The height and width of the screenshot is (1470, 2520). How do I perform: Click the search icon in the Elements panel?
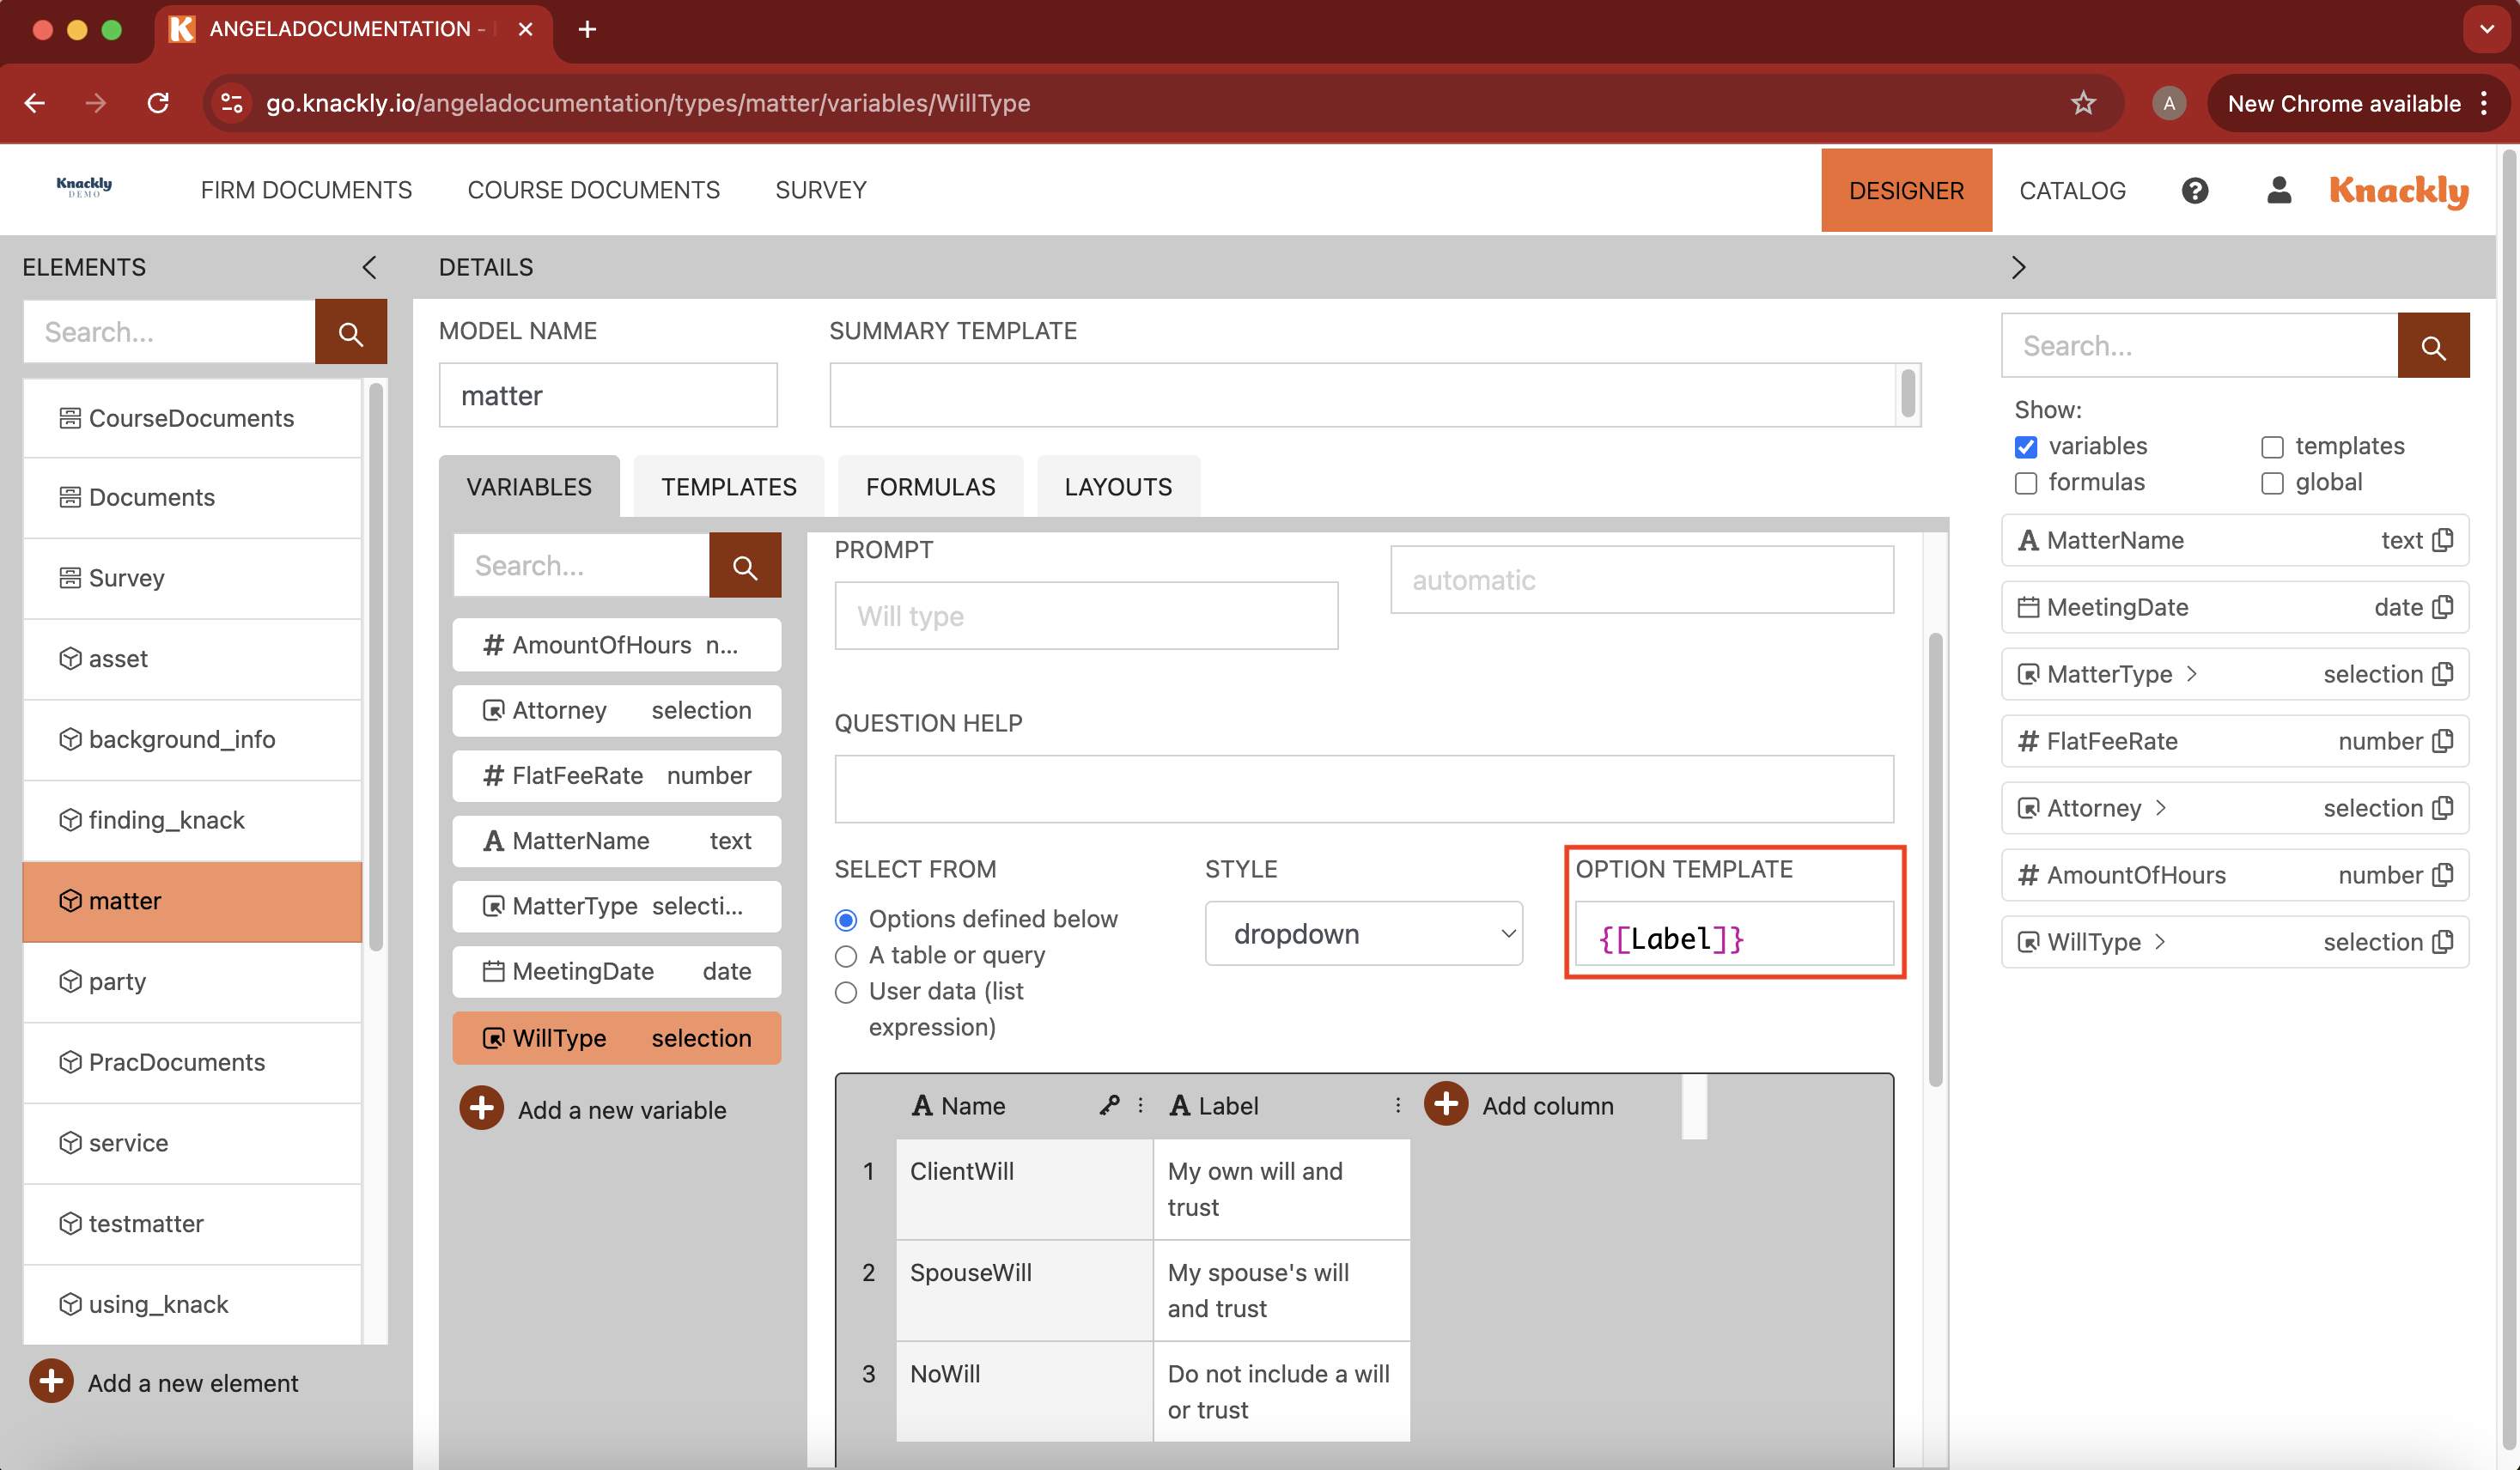point(350,331)
